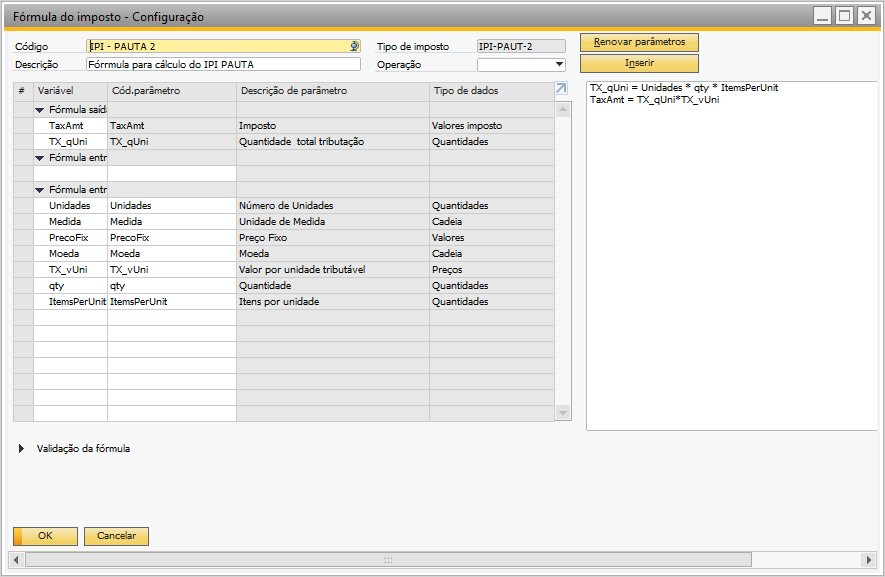Viewport: 885px width, 577px height.
Task: Click the table's vertical scroll up arrow
Action: (x=563, y=111)
